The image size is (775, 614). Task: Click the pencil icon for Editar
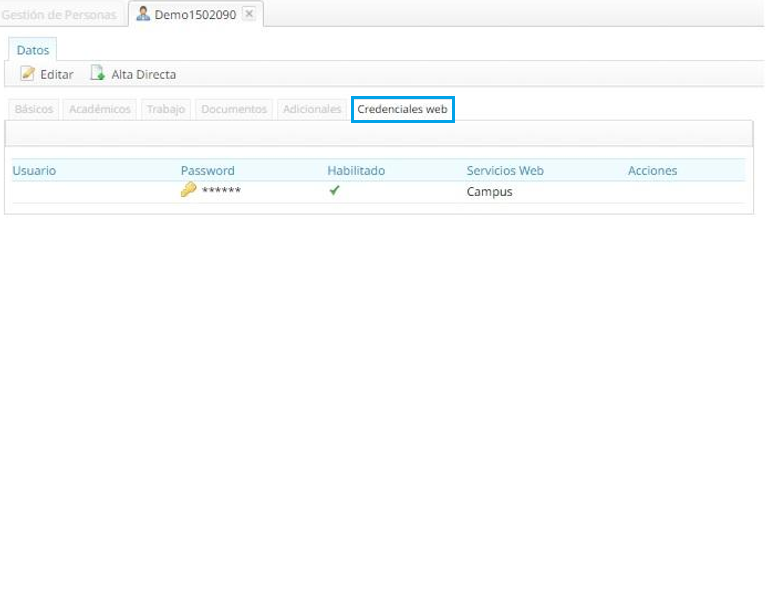point(28,74)
